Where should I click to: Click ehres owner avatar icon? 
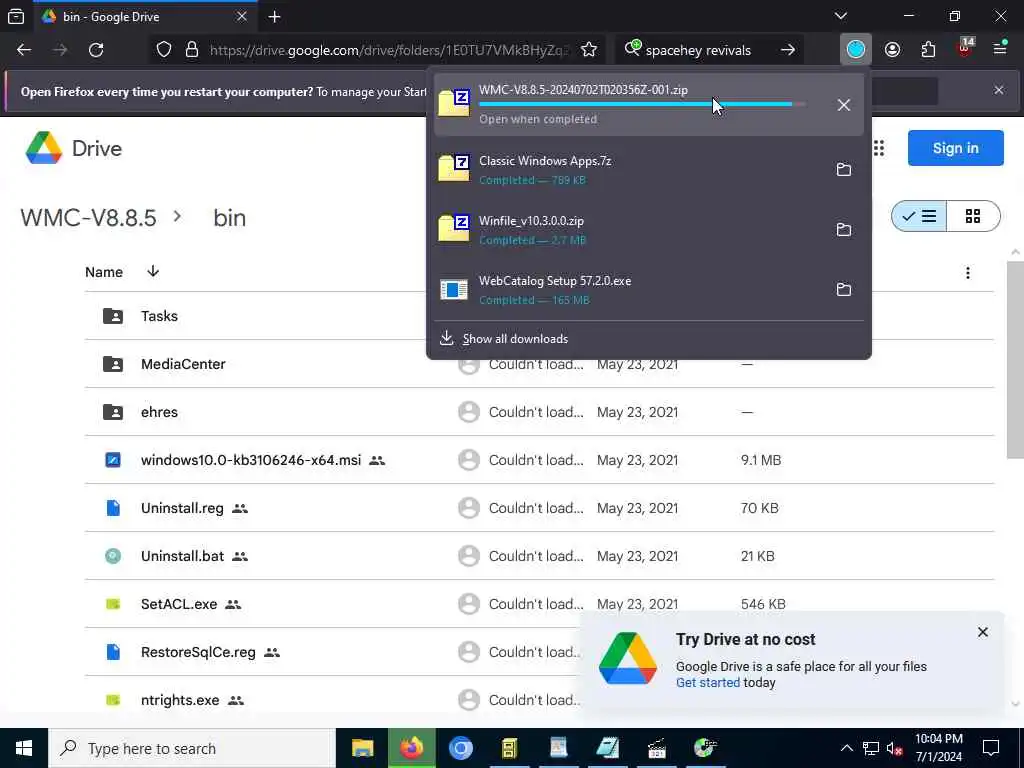(x=469, y=412)
